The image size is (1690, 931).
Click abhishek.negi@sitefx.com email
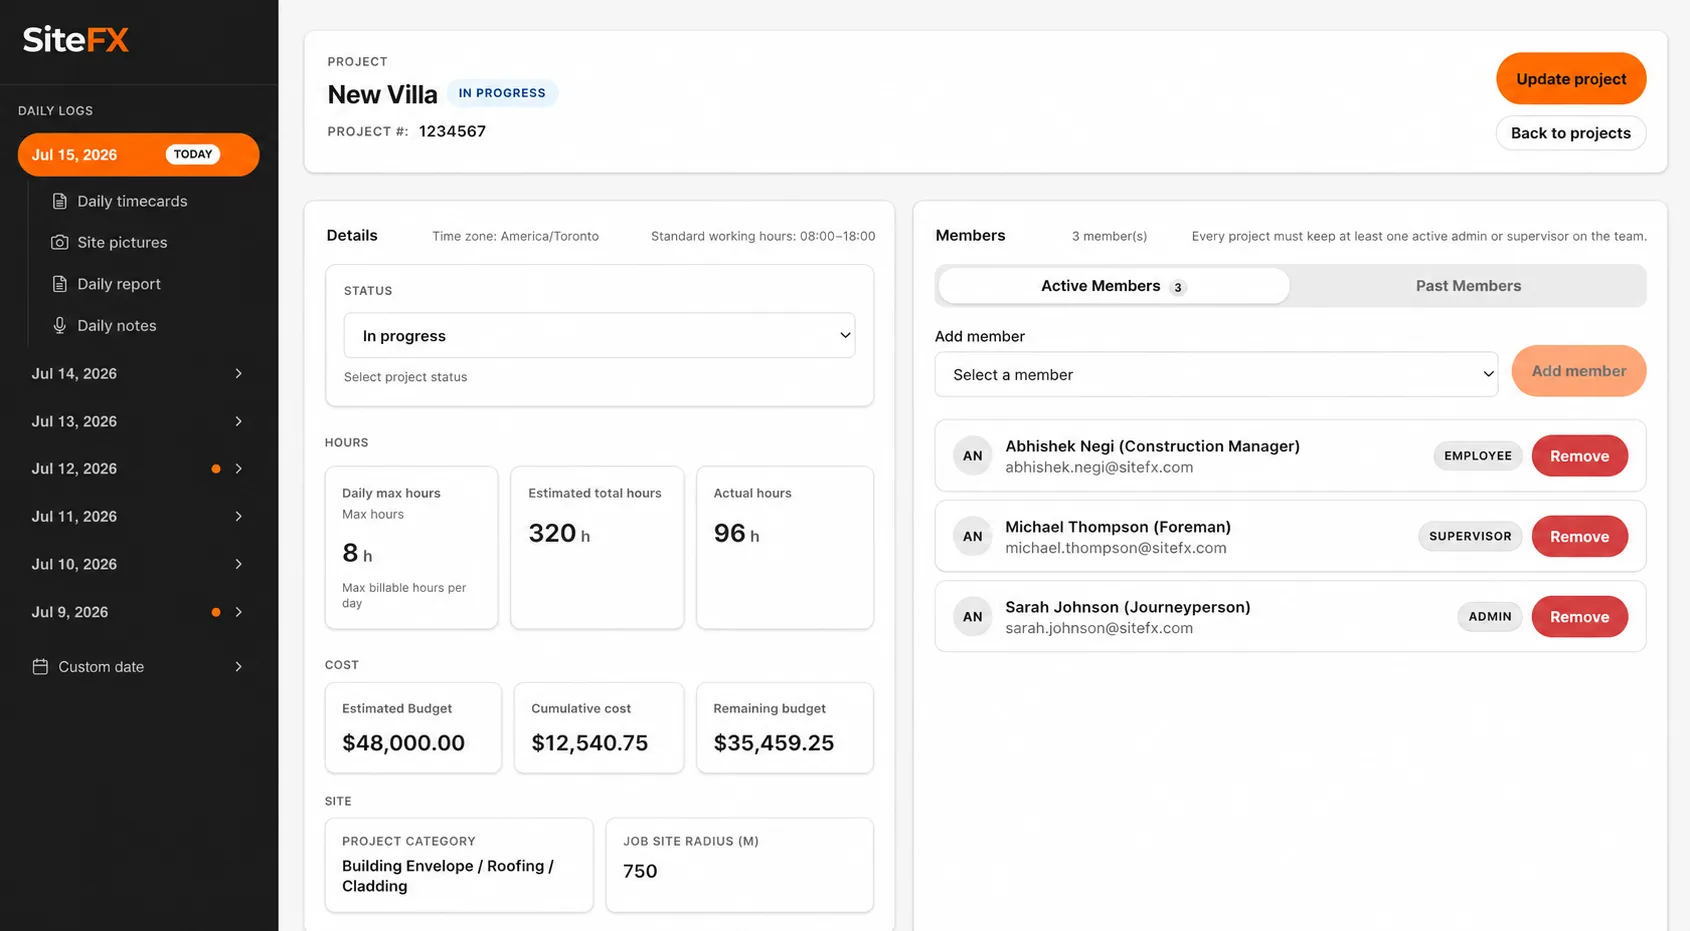(x=1099, y=467)
